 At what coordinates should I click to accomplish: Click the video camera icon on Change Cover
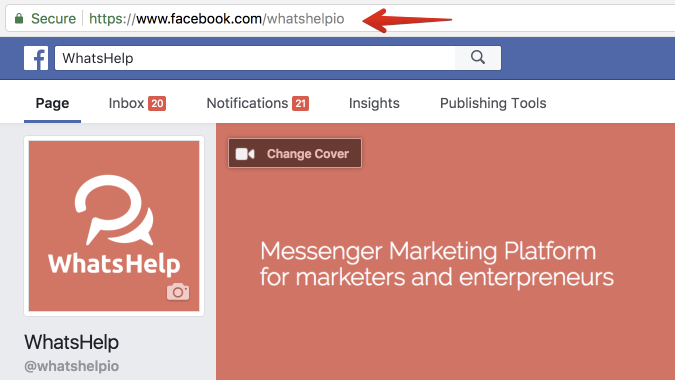[245, 154]
